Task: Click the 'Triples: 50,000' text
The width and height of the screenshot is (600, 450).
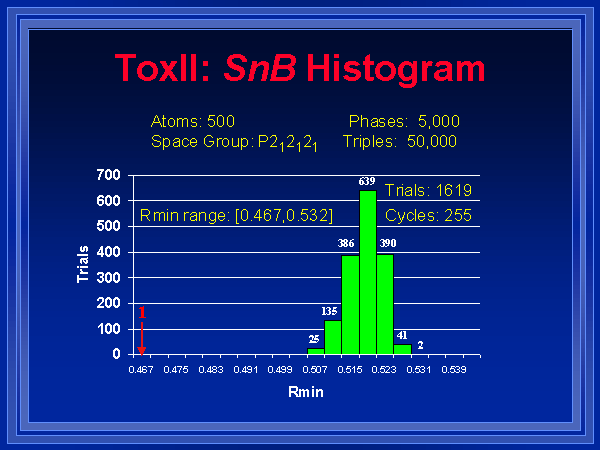Action: point(399,142)
